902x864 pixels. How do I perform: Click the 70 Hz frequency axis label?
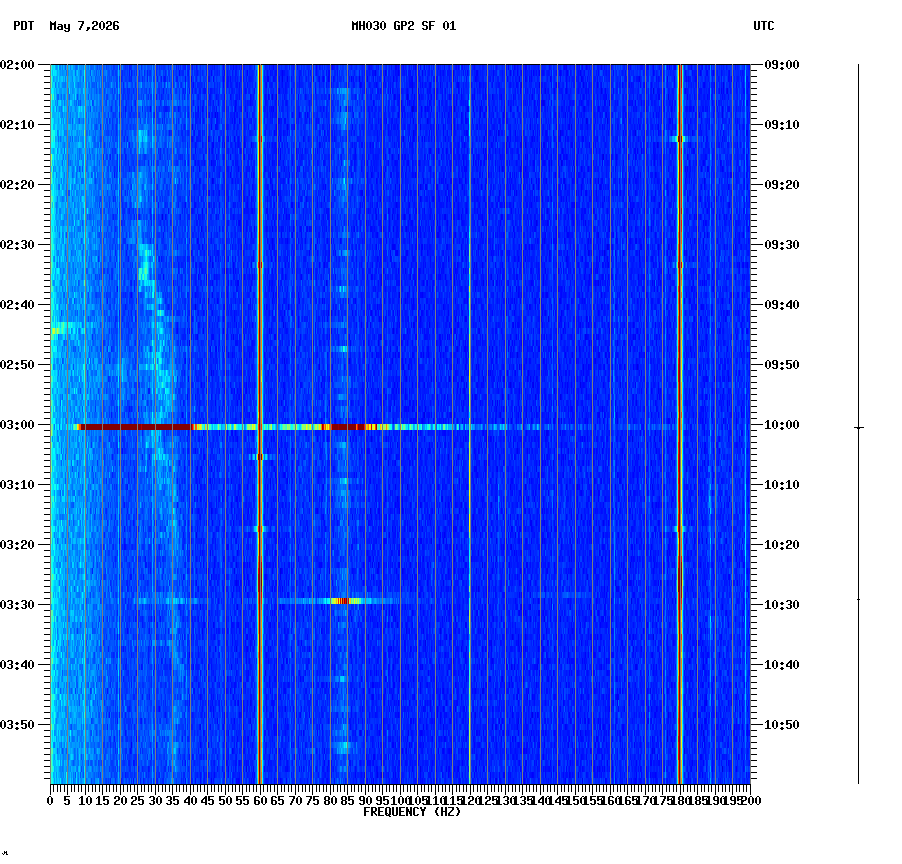pos(295,801)
